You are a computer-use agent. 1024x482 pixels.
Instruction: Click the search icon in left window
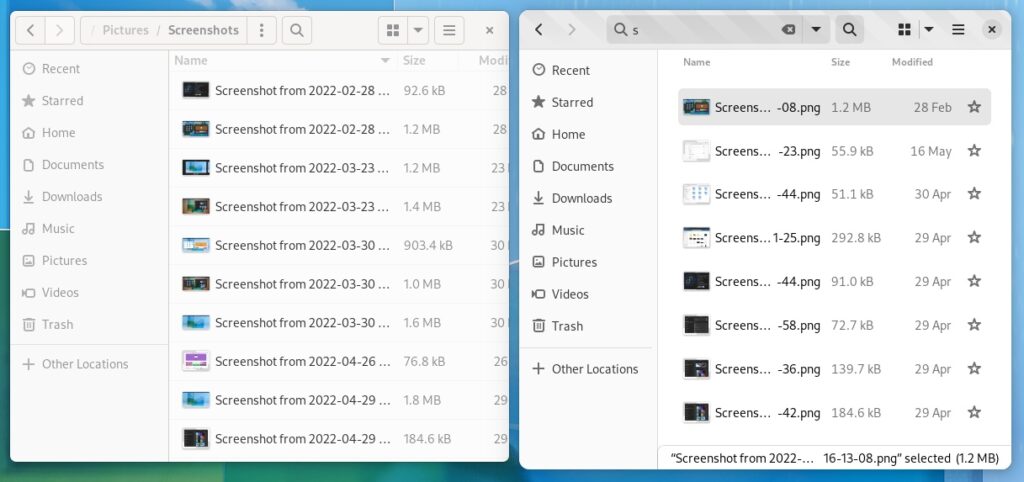[x=296, y=30]
